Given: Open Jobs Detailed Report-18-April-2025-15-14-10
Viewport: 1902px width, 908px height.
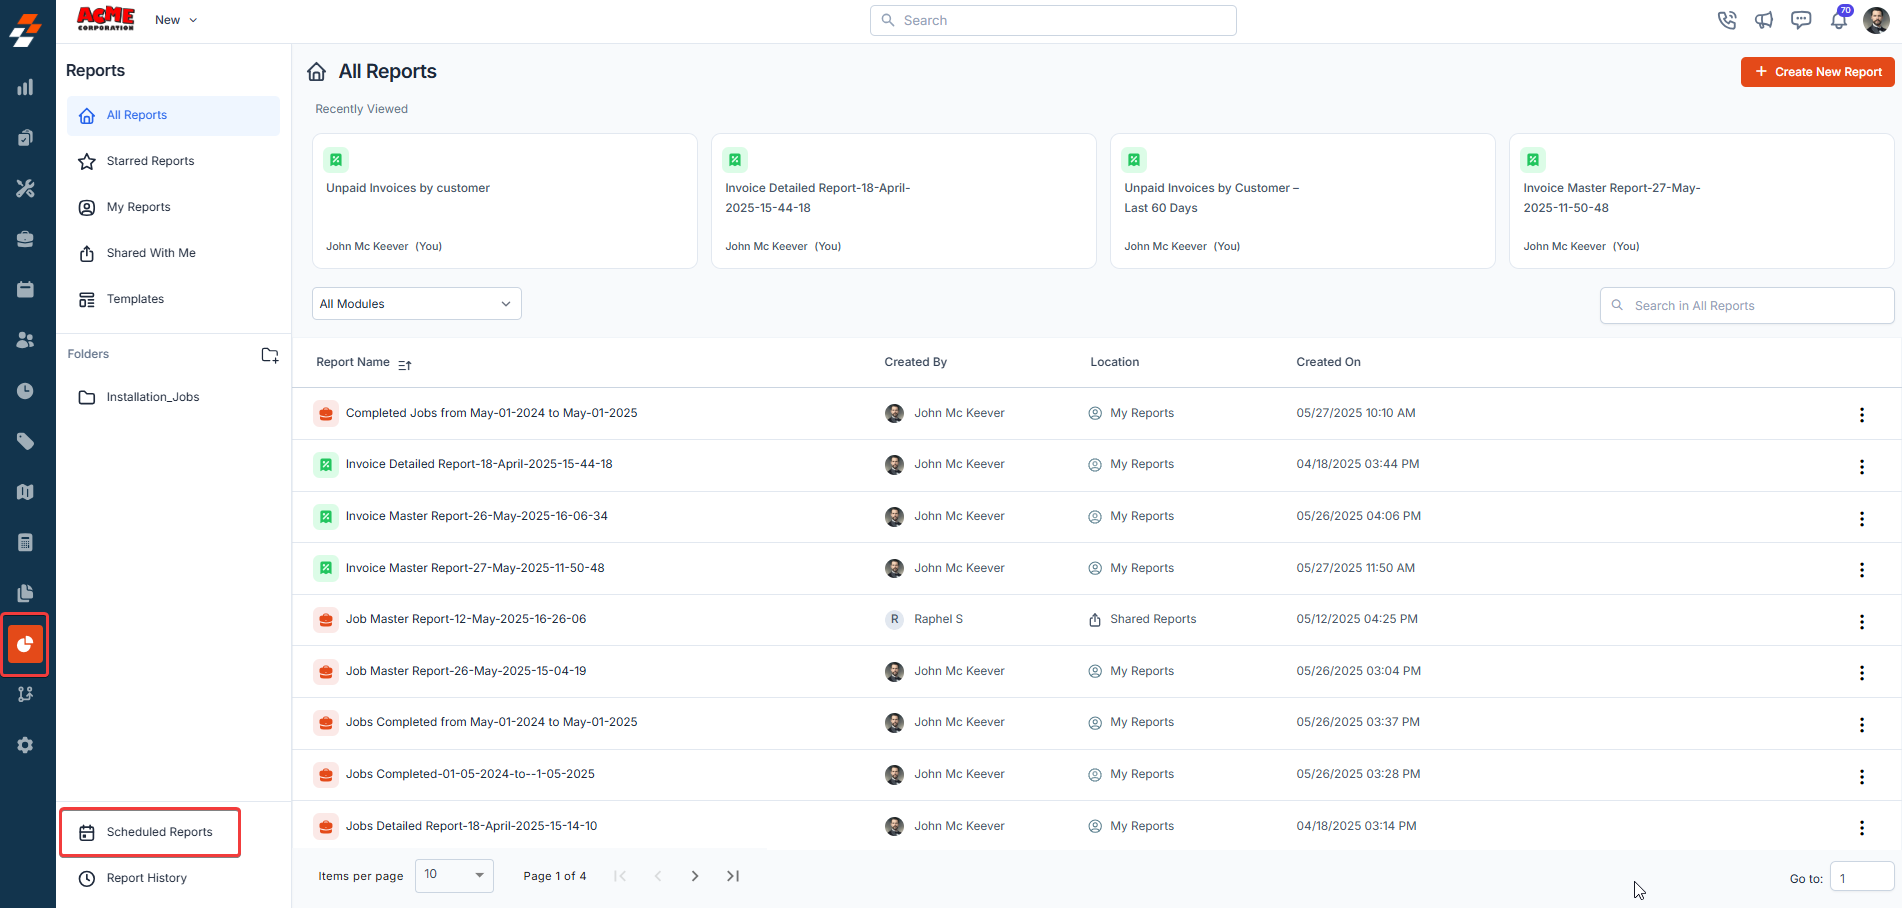Looking at the screenshot, I should coord(471,826).
